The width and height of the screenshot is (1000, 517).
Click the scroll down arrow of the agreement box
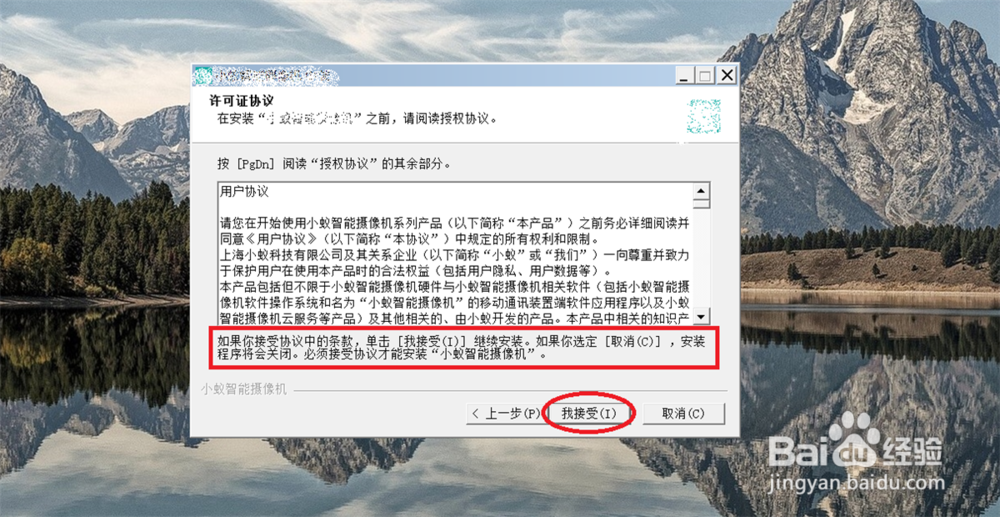click(702, 316)
